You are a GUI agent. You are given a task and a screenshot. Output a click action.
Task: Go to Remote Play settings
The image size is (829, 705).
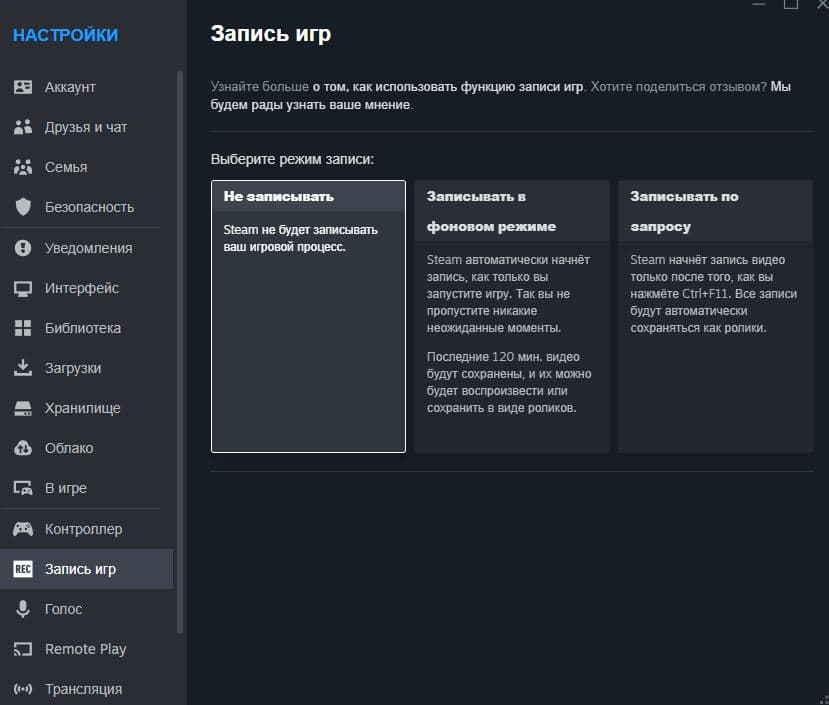[x=87, y=649]
